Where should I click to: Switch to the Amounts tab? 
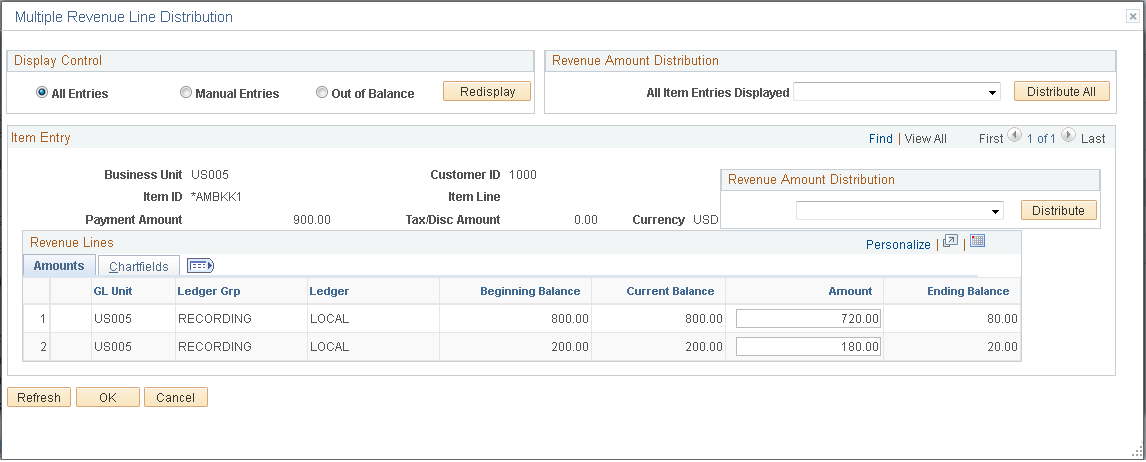coord(59,265)
